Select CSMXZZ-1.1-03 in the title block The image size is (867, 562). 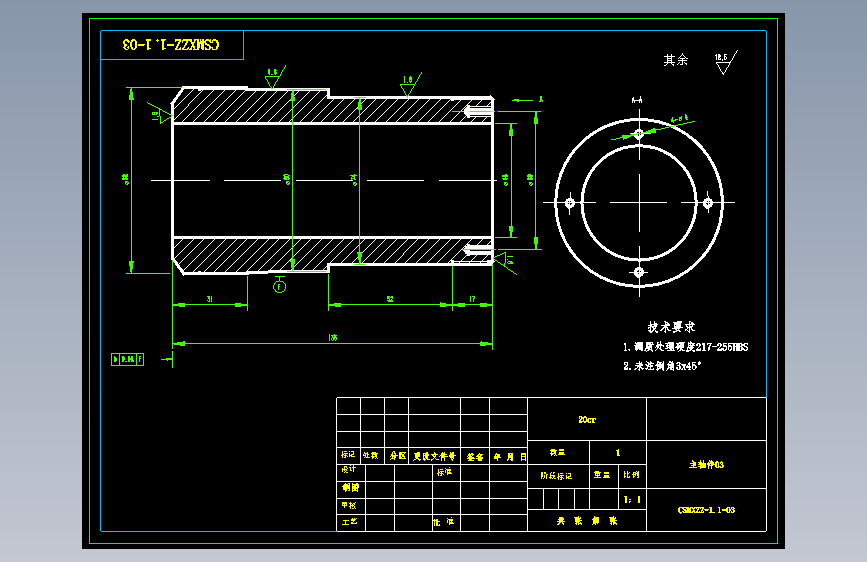coord(706,510)
